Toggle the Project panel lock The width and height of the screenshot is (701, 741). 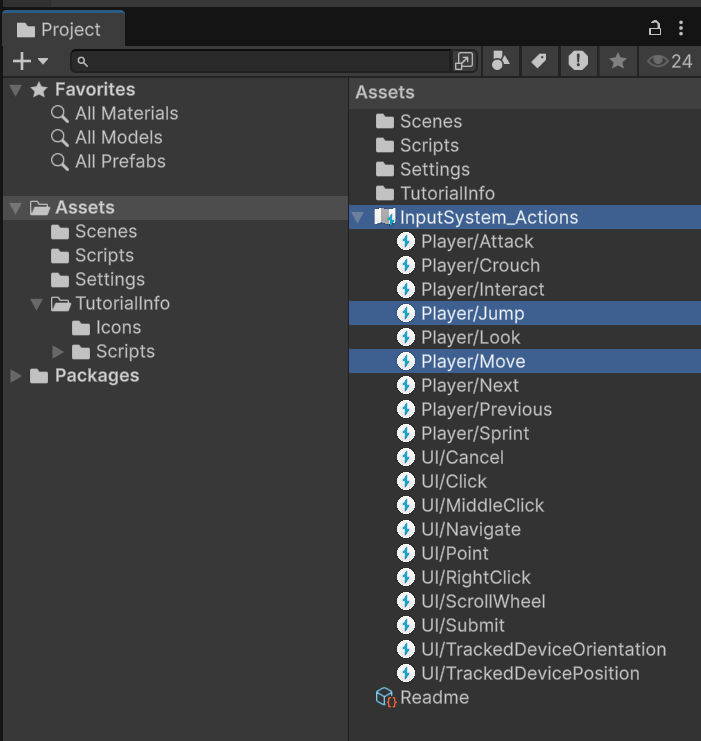click(655, 28)
